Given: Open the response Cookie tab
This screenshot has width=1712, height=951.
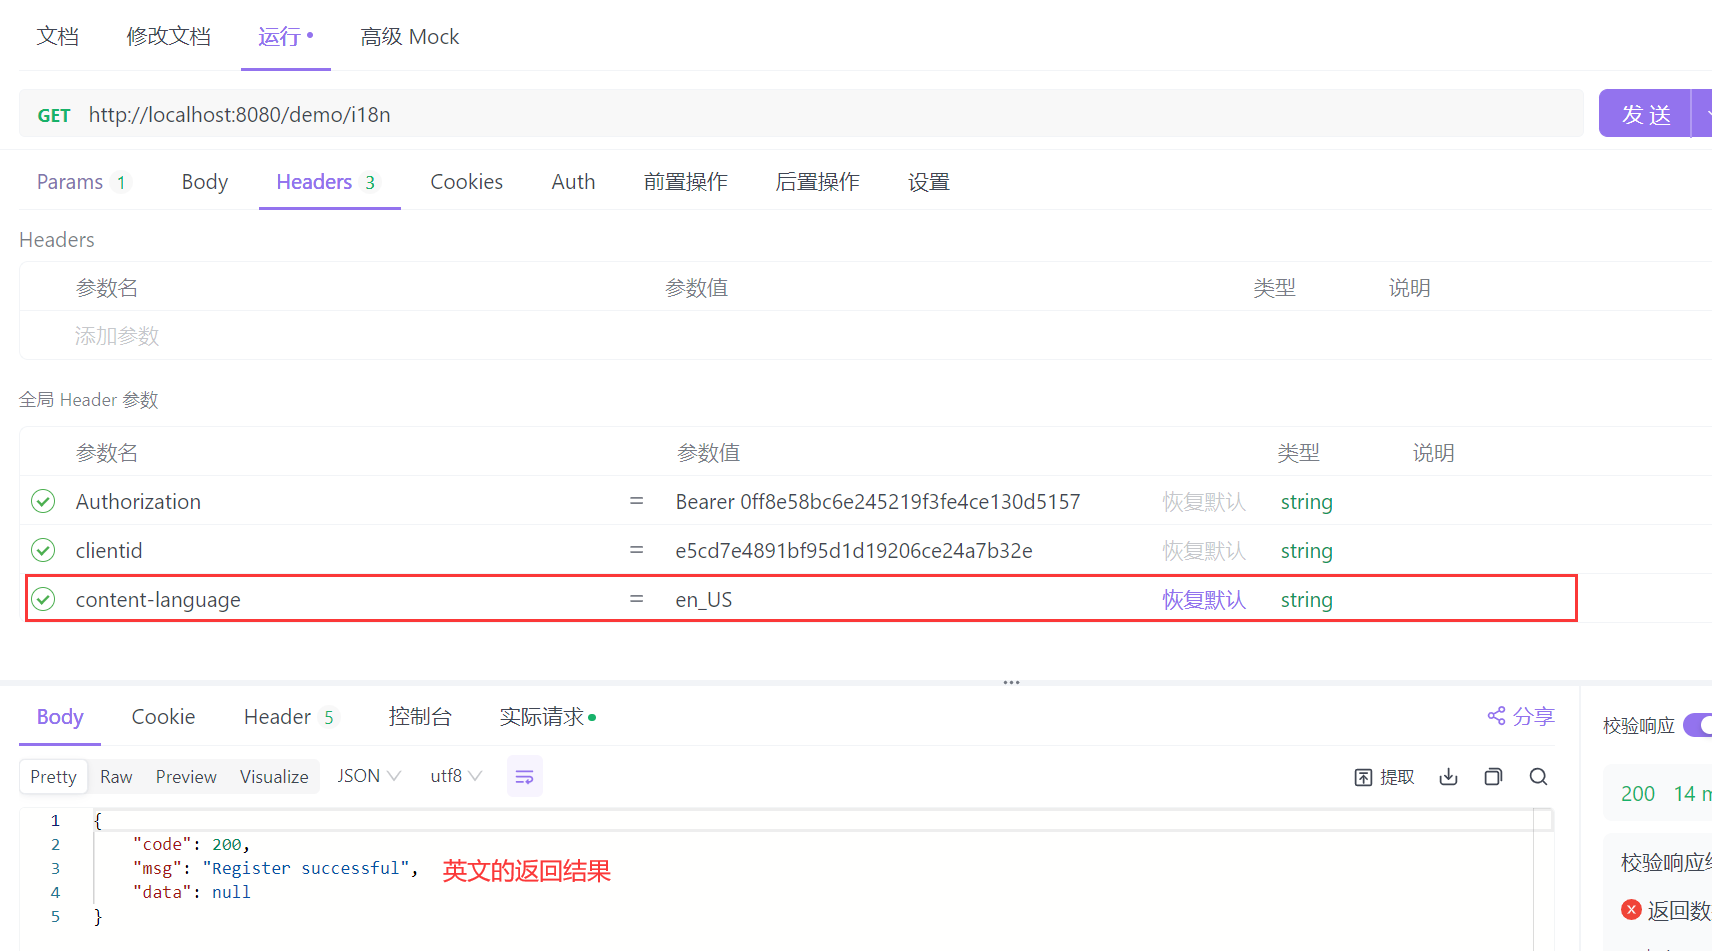Looking at the screenshot, I should tap(163, 717).
